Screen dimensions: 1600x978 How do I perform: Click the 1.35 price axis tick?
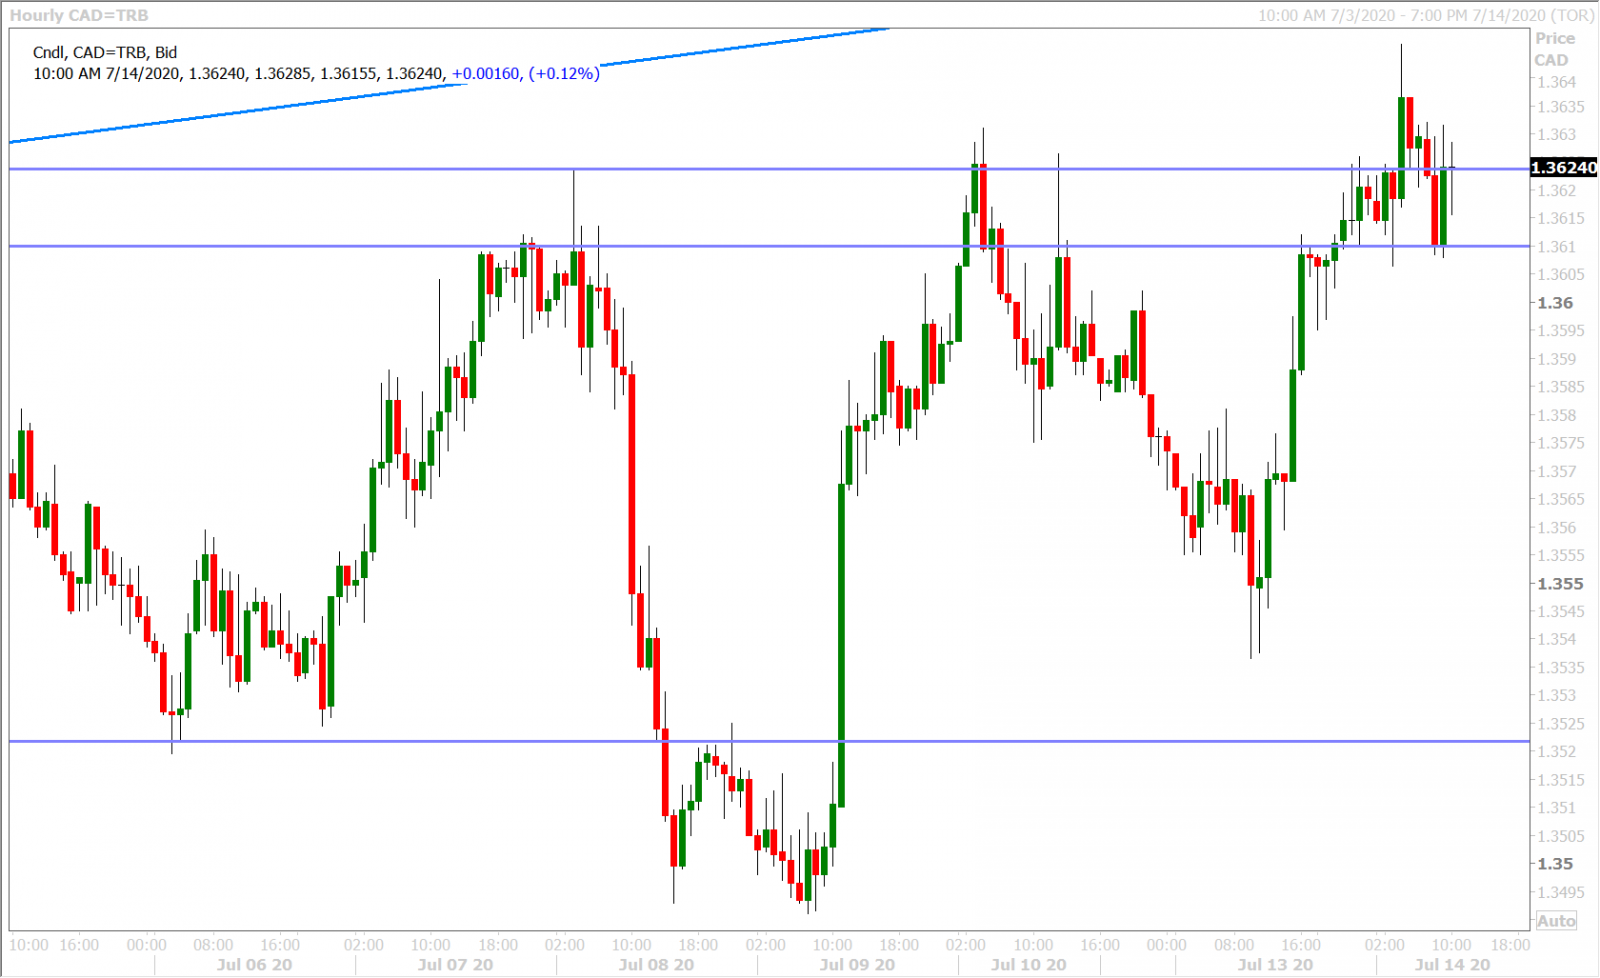point(1555,864)
